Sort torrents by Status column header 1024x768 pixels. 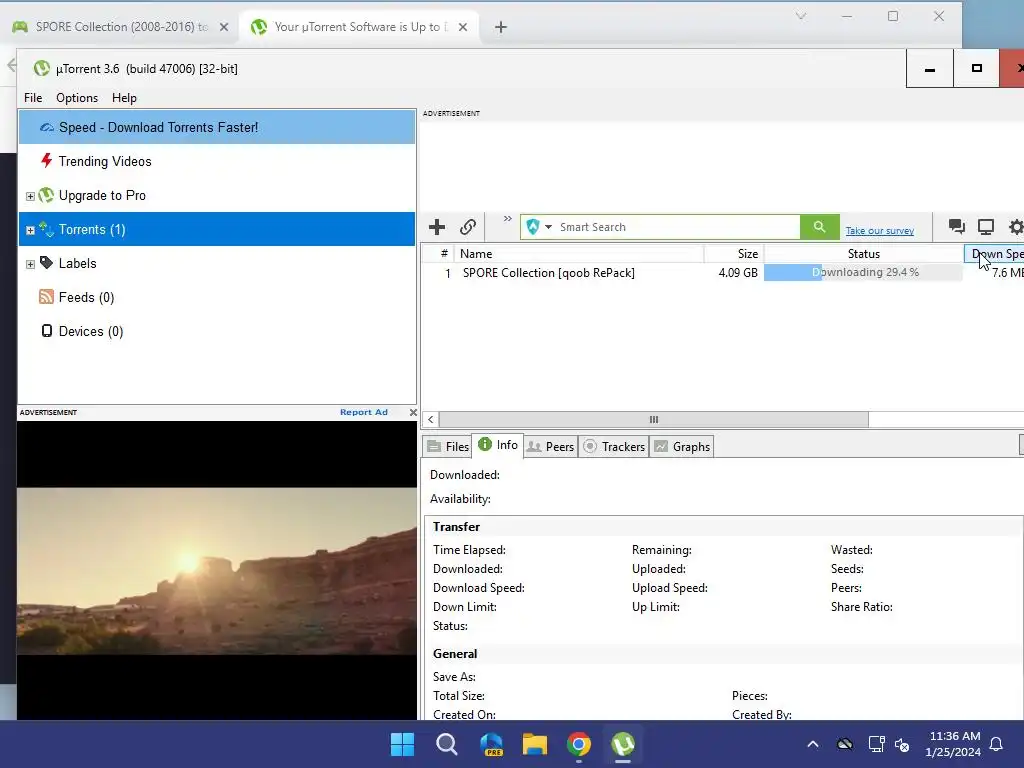(x=864, y=254)
